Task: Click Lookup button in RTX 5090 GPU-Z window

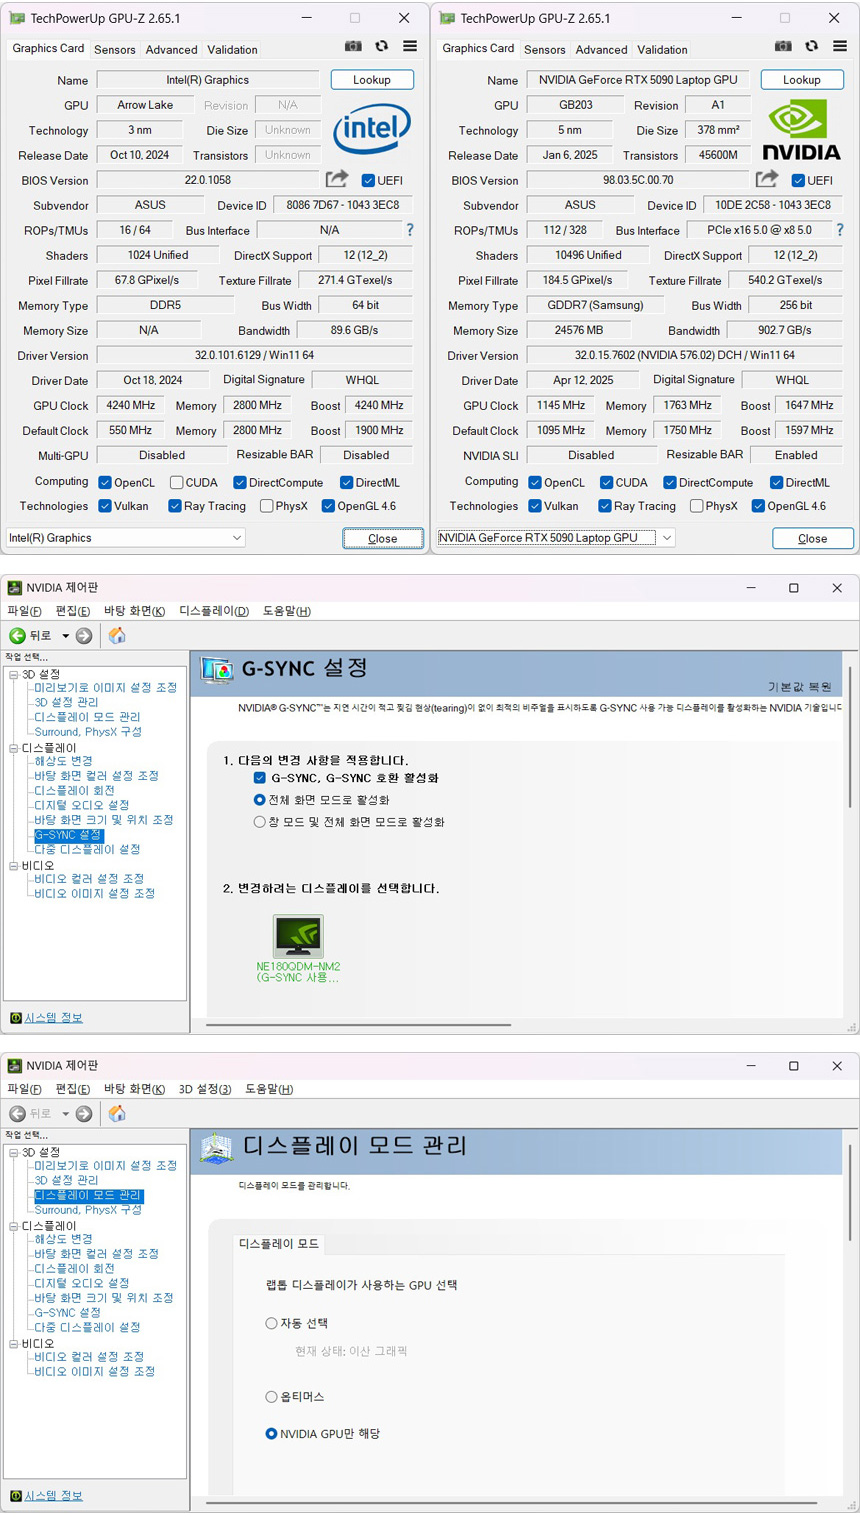Action: [x=801, y=80]
